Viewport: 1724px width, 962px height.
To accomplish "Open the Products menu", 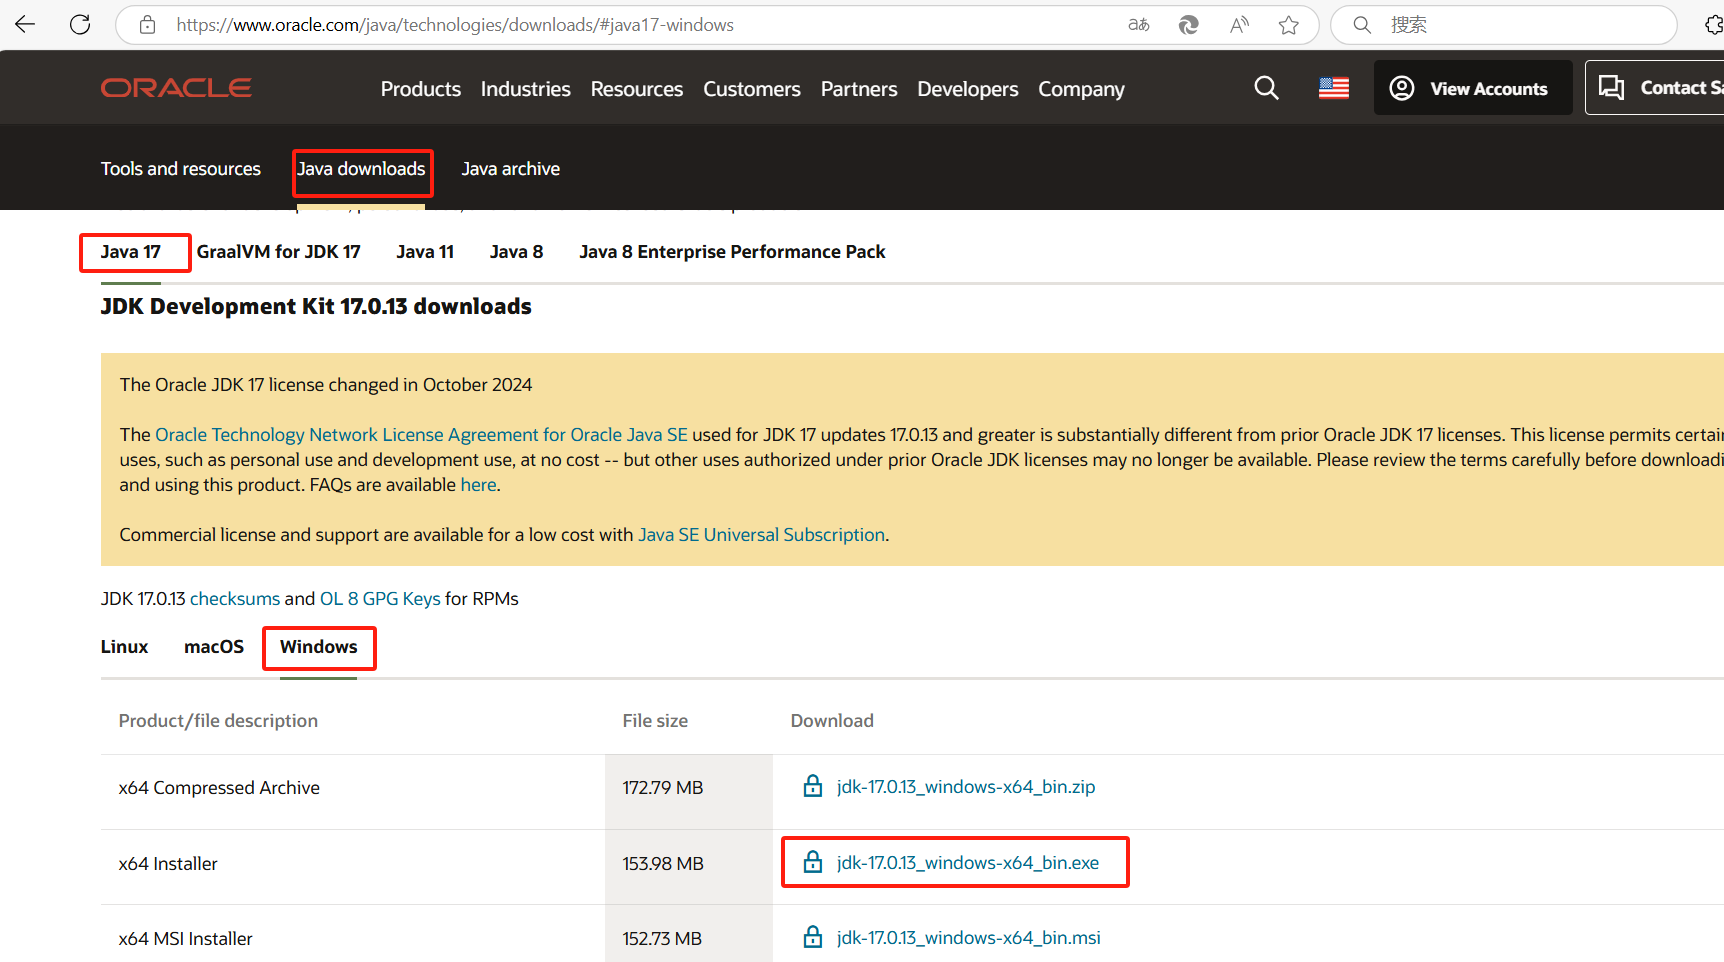I will [x=421, y=89].
